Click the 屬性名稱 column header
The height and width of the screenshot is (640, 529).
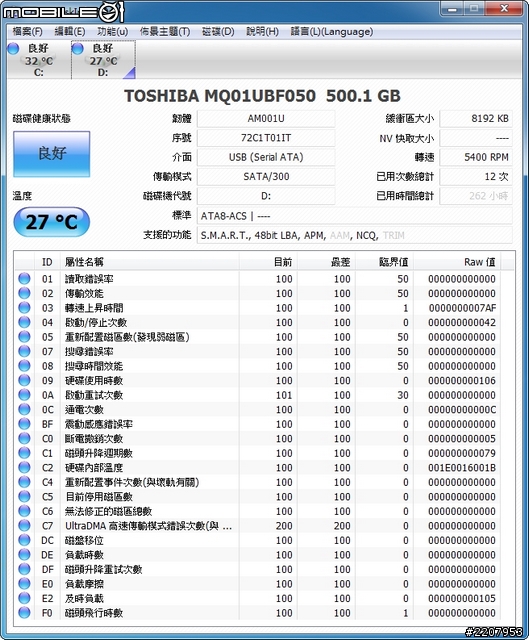[150, 262]
